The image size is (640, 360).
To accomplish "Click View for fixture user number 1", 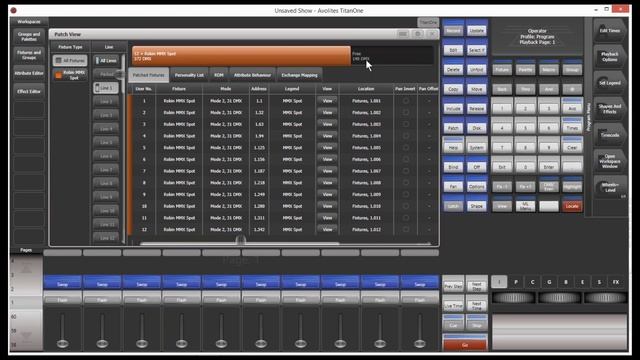I will point(327,100).
